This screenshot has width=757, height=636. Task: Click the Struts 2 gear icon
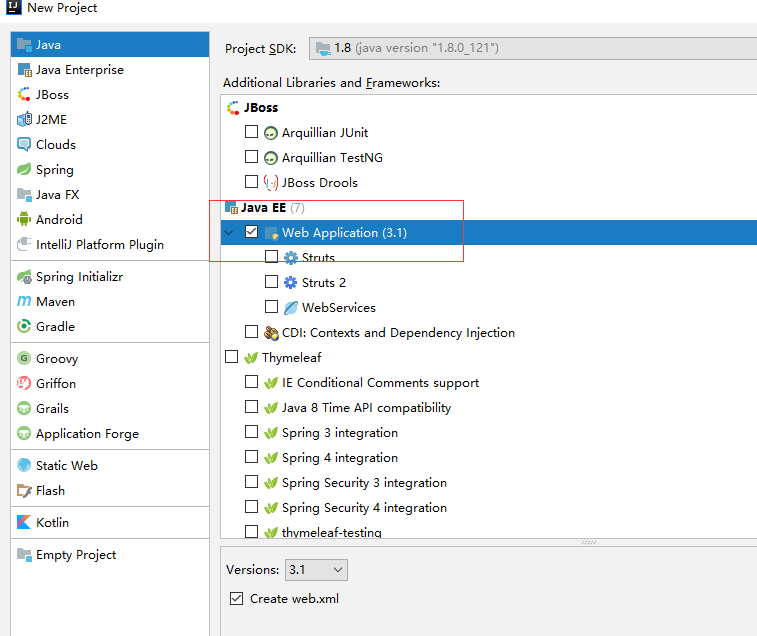[x=291, y=283]
